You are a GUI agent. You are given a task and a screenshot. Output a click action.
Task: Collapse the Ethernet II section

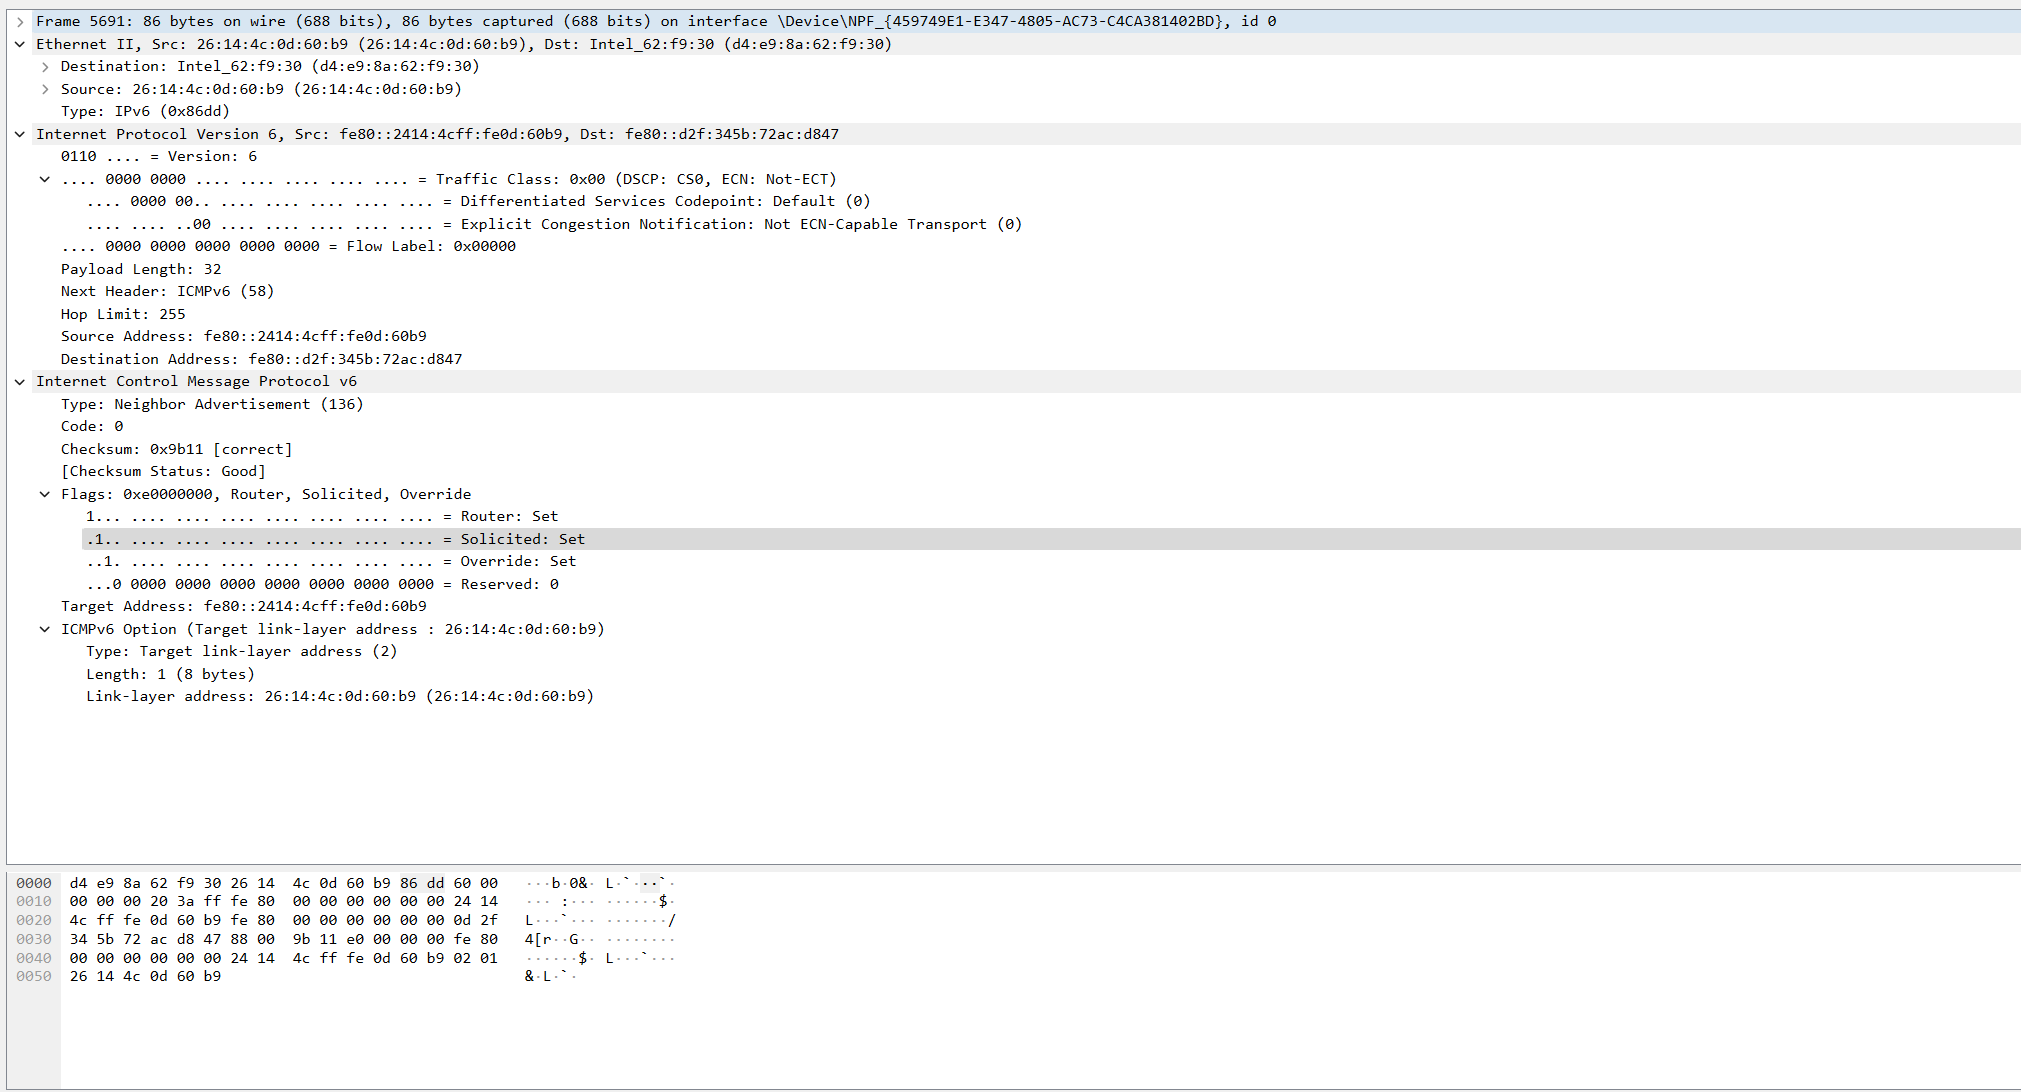[20, 44]
